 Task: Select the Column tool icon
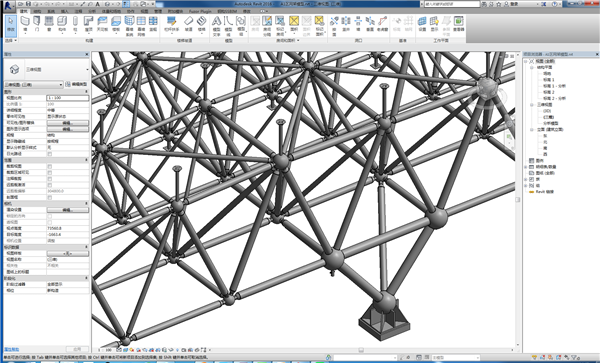pos(75,24)
